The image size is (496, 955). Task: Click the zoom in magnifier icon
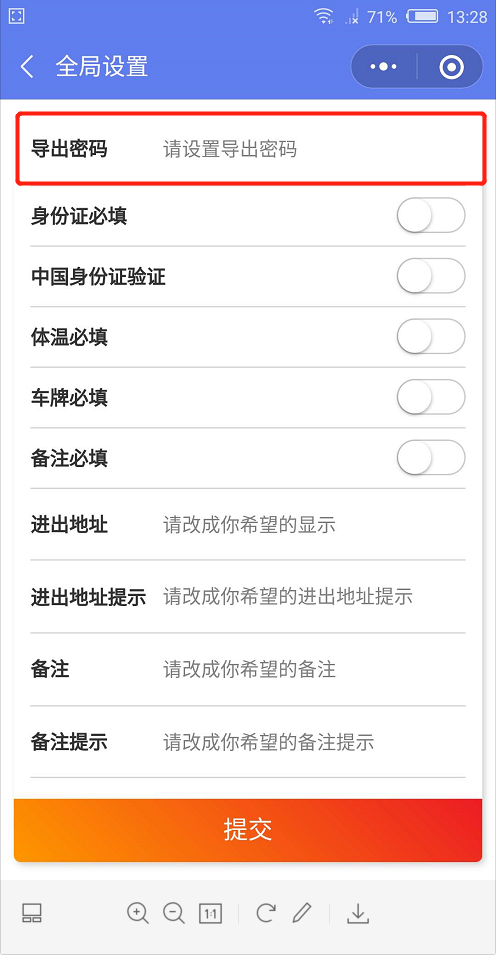tap(138, 913)
